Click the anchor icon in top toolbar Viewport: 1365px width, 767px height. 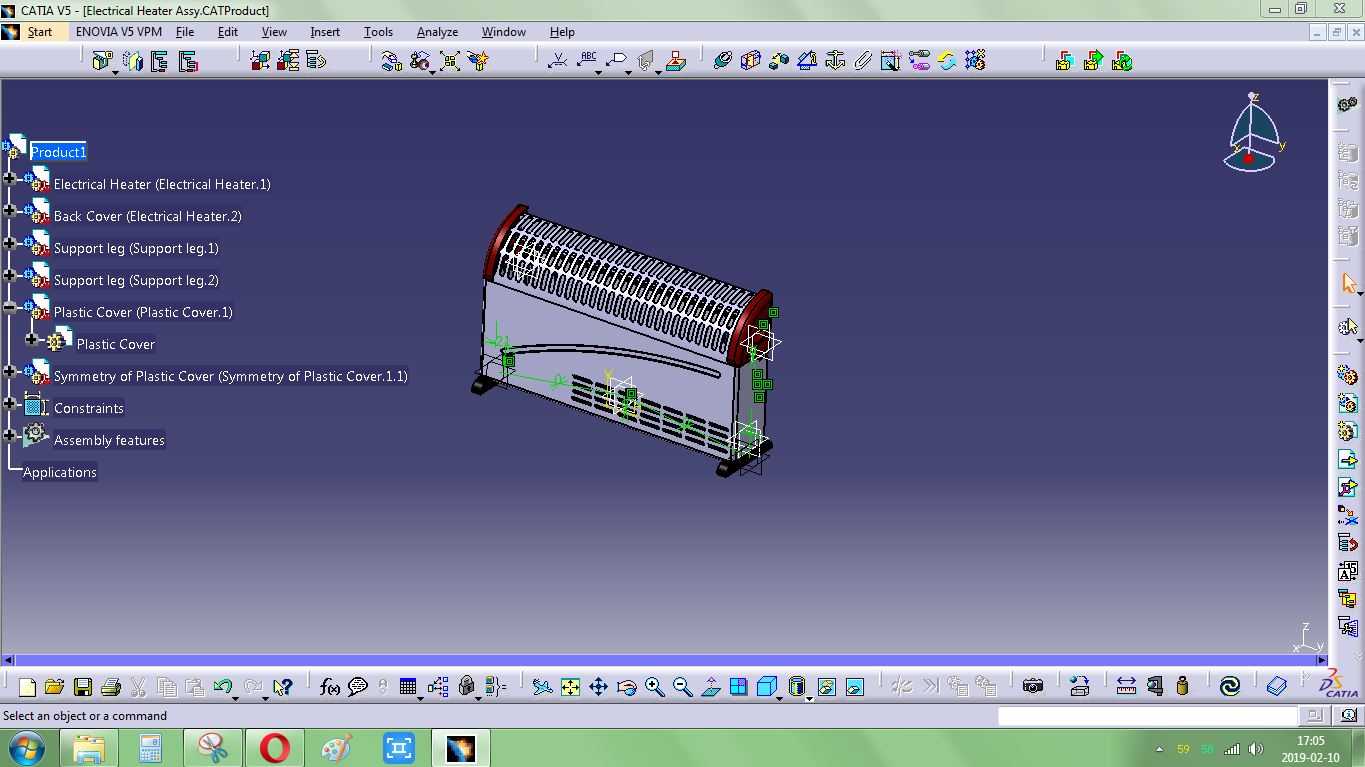point(835,61)
